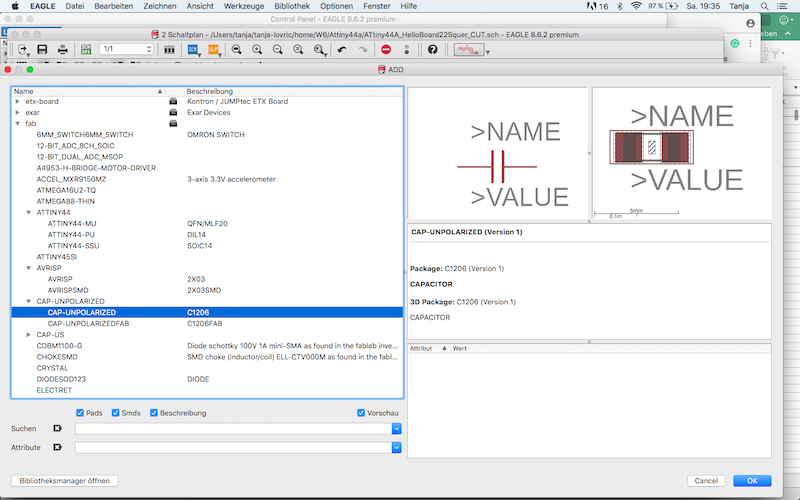Open the Werkzeuge menu
800x500 pixels.
[x=244, y=6]
